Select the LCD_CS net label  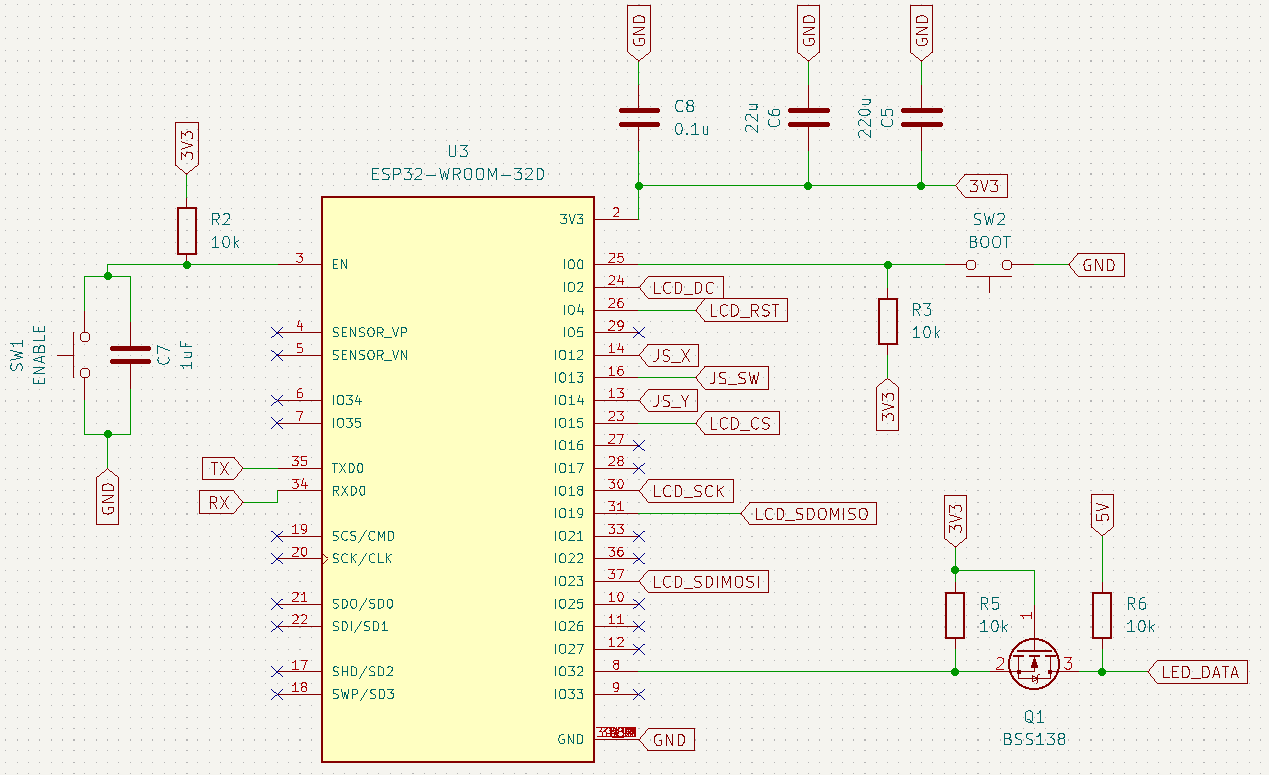point(737,423)
